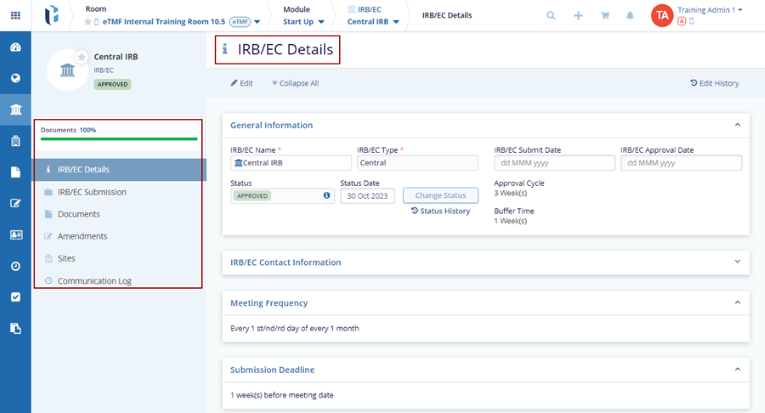Click the status info icon beside Approved
Image resolution: width=765 pixels, height=413 pixels.
point(326,196)
